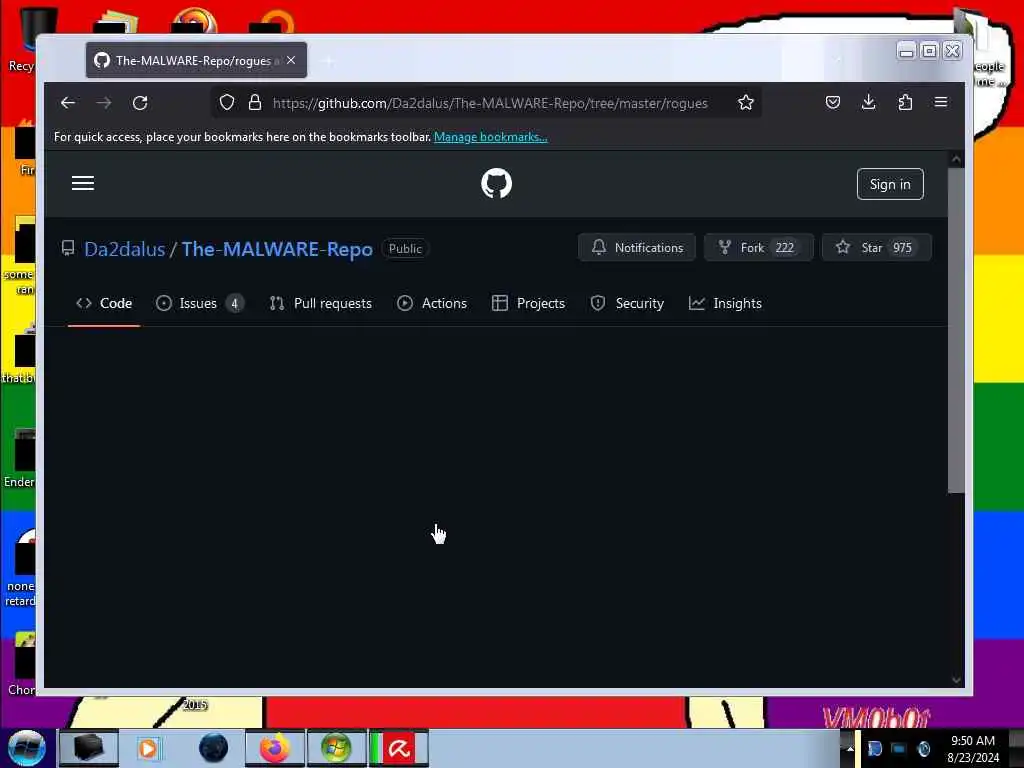Close the The-MALWARE-Repo browser tab
This screenshot has width=1024, height=768.
(x=291, y=60)
